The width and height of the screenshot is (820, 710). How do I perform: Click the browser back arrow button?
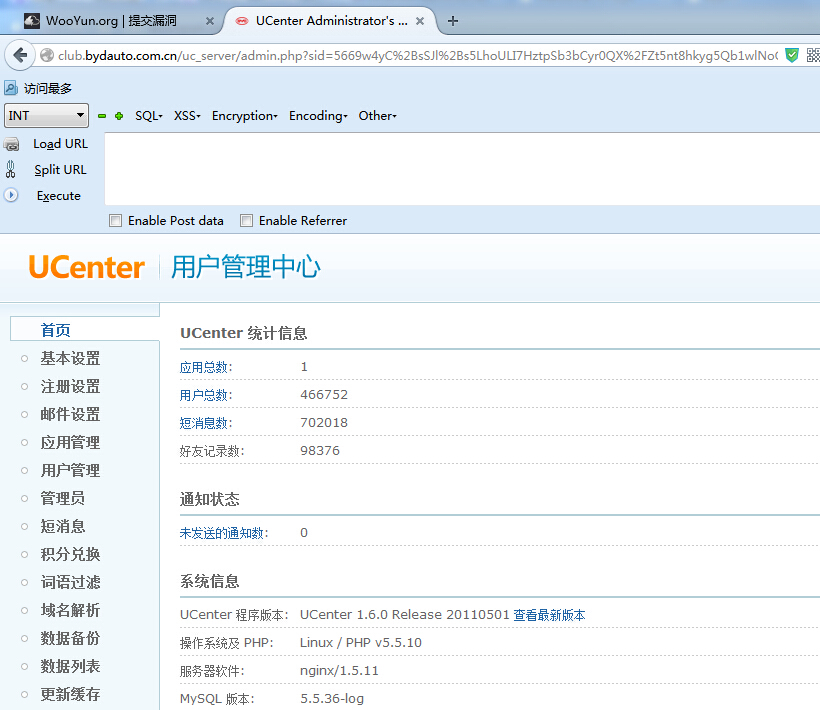pos(20,55)
